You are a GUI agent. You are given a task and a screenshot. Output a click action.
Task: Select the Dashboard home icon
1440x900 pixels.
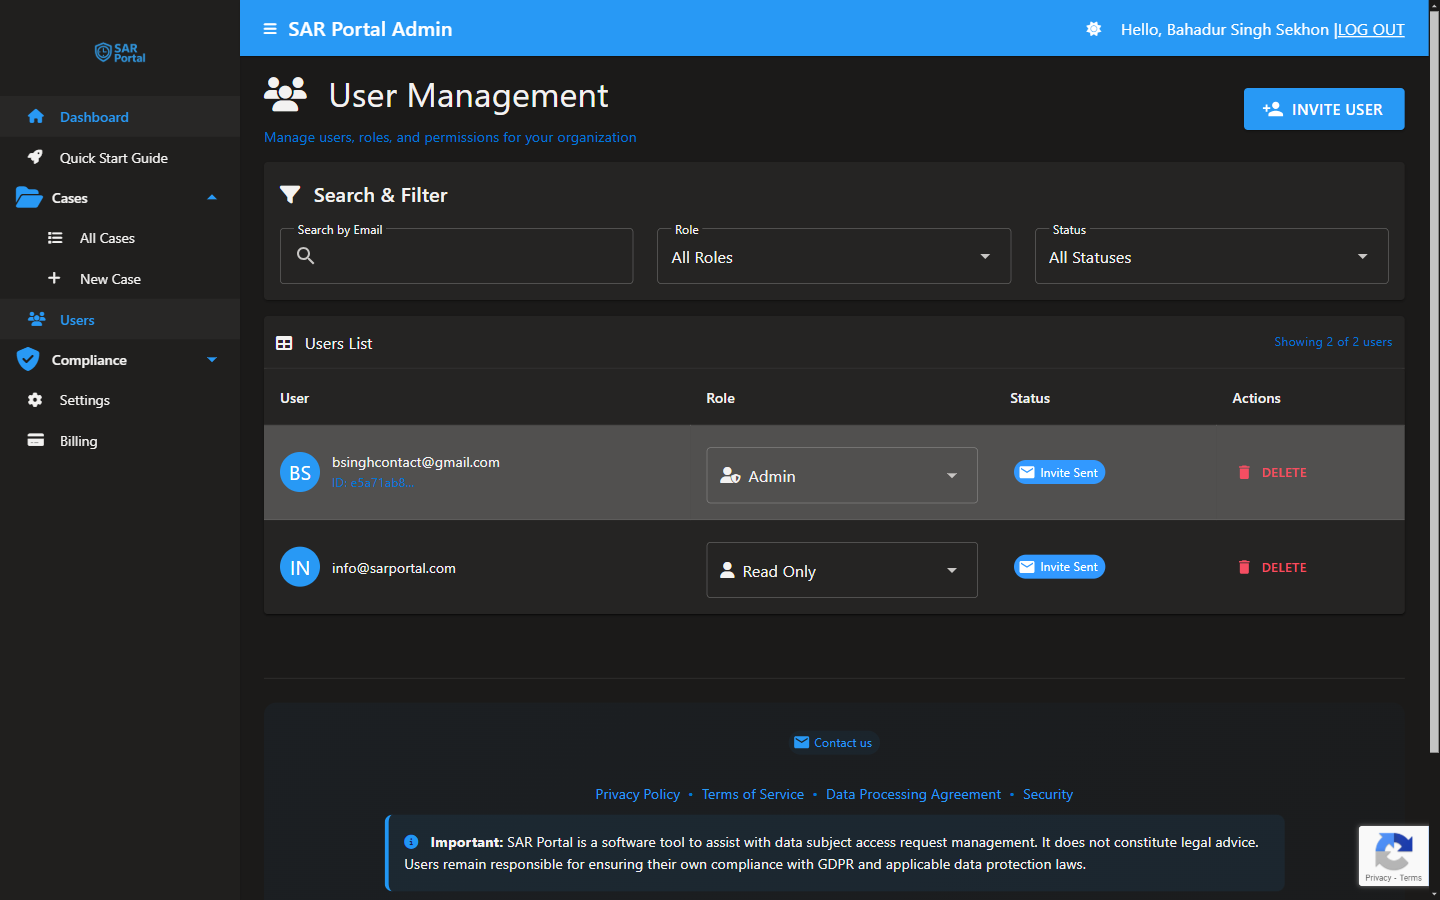click(36, 117)
